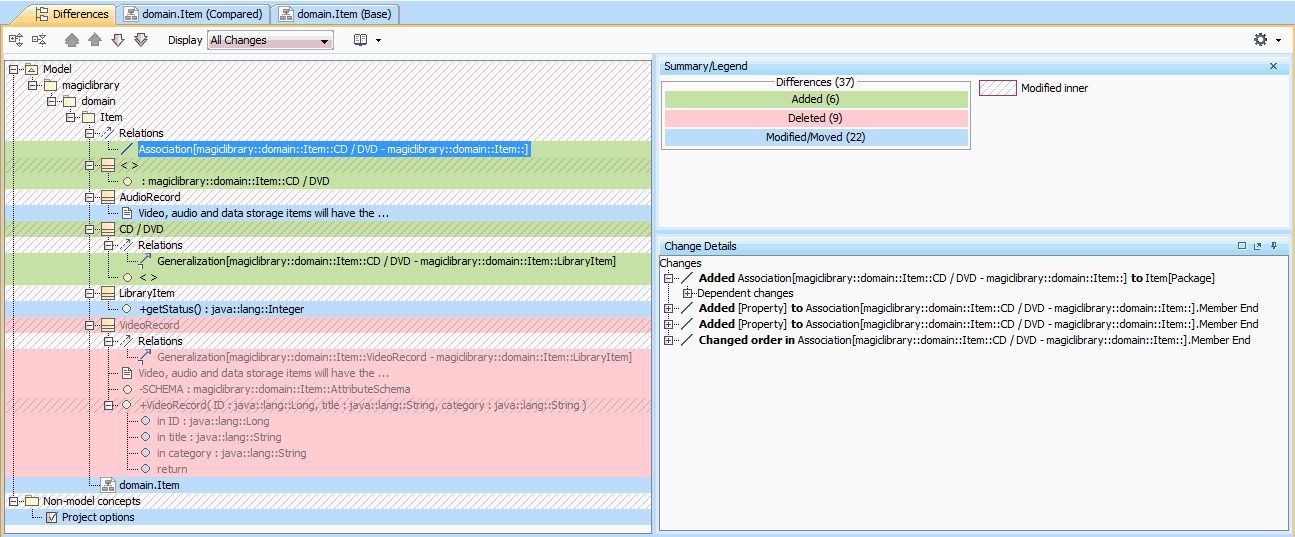Click the Added (6) legend bar
The height and width of the screenshot is (537, 1295).
point(816,100)
